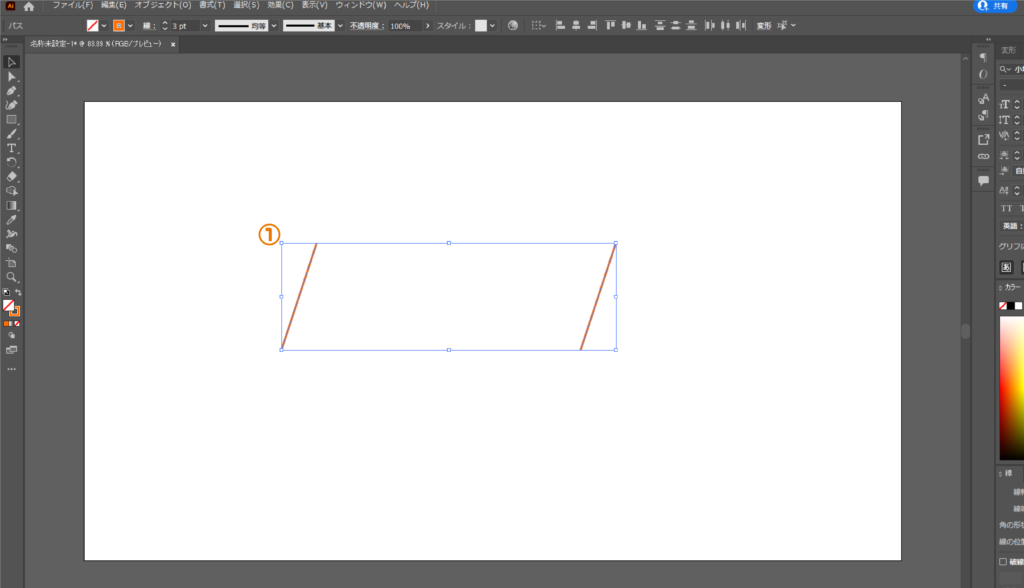
Task: Select the Artboard tool
Action: pyautogui.click(x=11, y=263)
